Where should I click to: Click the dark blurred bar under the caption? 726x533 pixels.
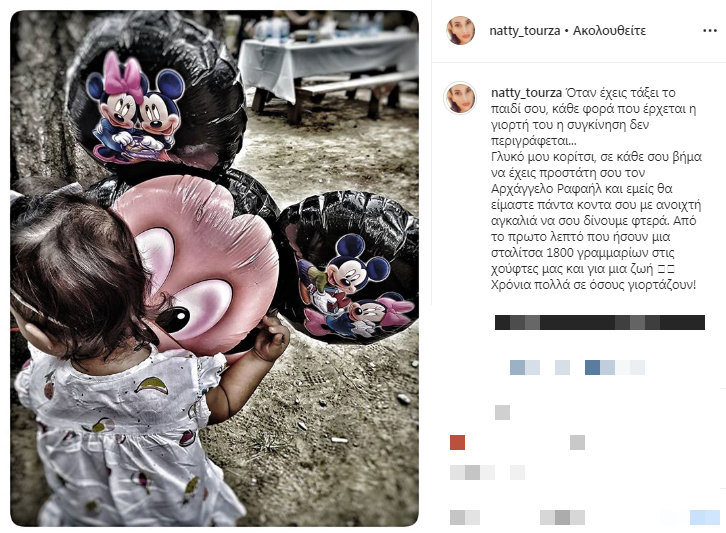pos(600,322)
